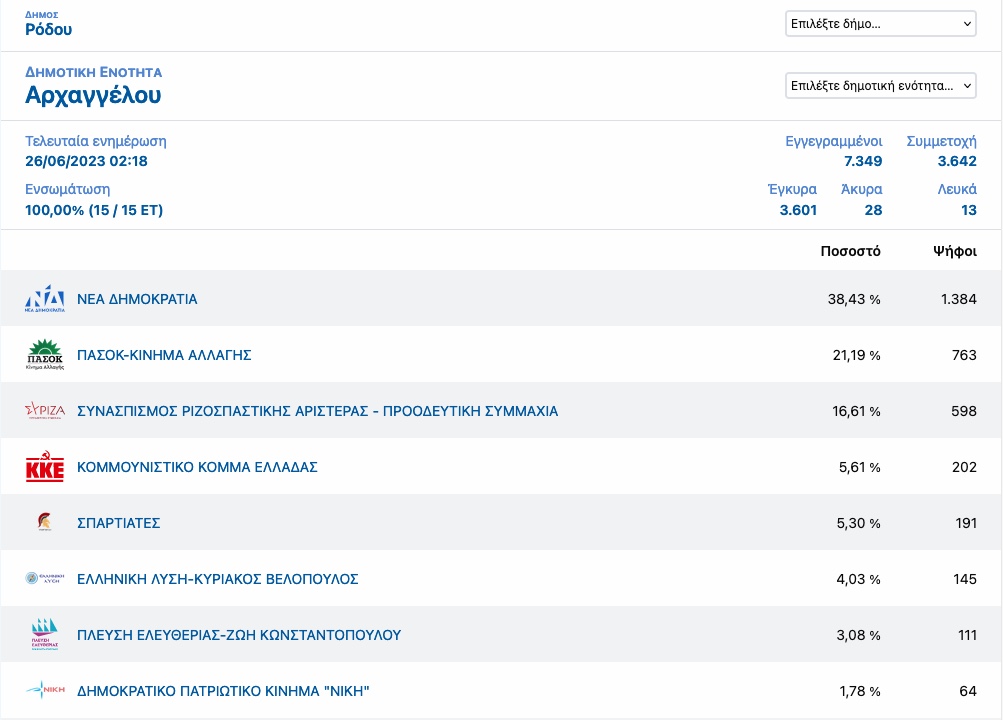This screenshot has height=720, width=1003.
Task: Open the 'Επιλέξτε δημοτική ενότητα...' dropdown
Action: (x=881, y=86)
